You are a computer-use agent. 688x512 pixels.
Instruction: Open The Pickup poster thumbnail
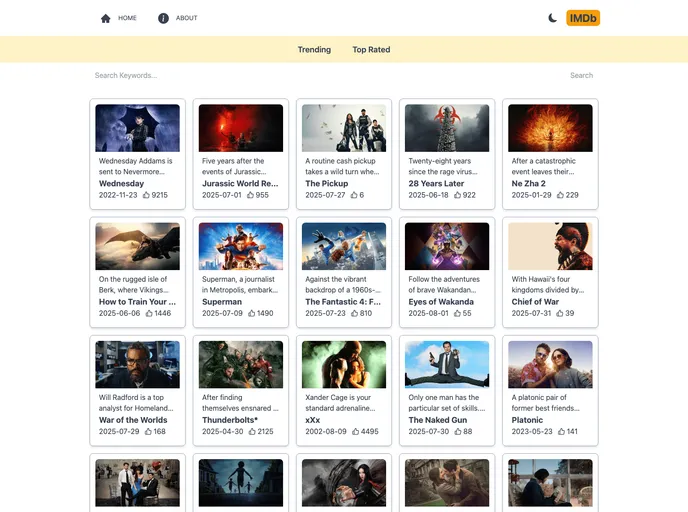[344, 128]
